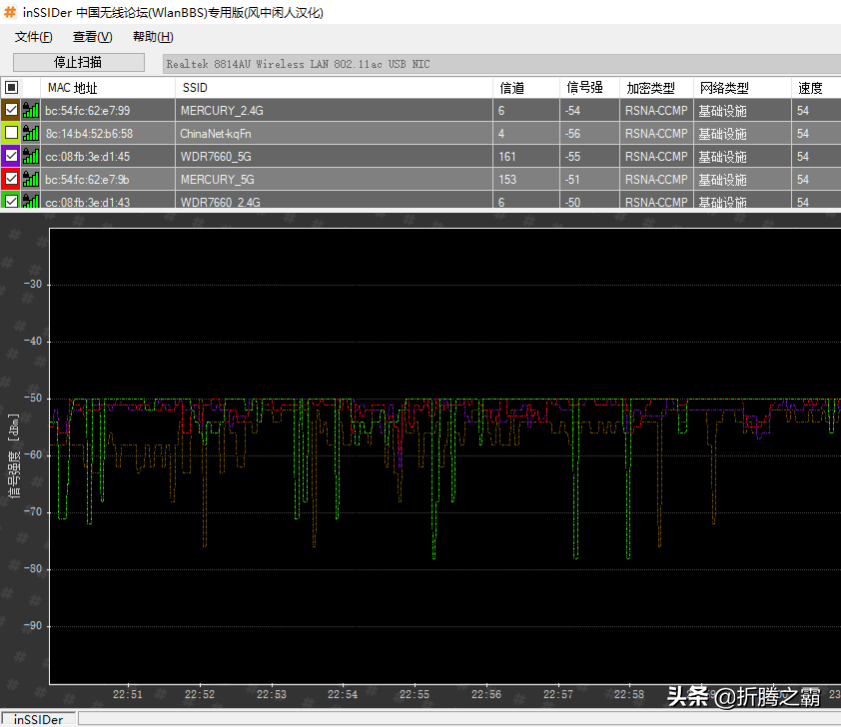Image resolution: width=841 pixels, height=727 pixels.
Task: Click signal icon of WDR7660_5G row
Action: pyautogui.click(x=31, y=156)
